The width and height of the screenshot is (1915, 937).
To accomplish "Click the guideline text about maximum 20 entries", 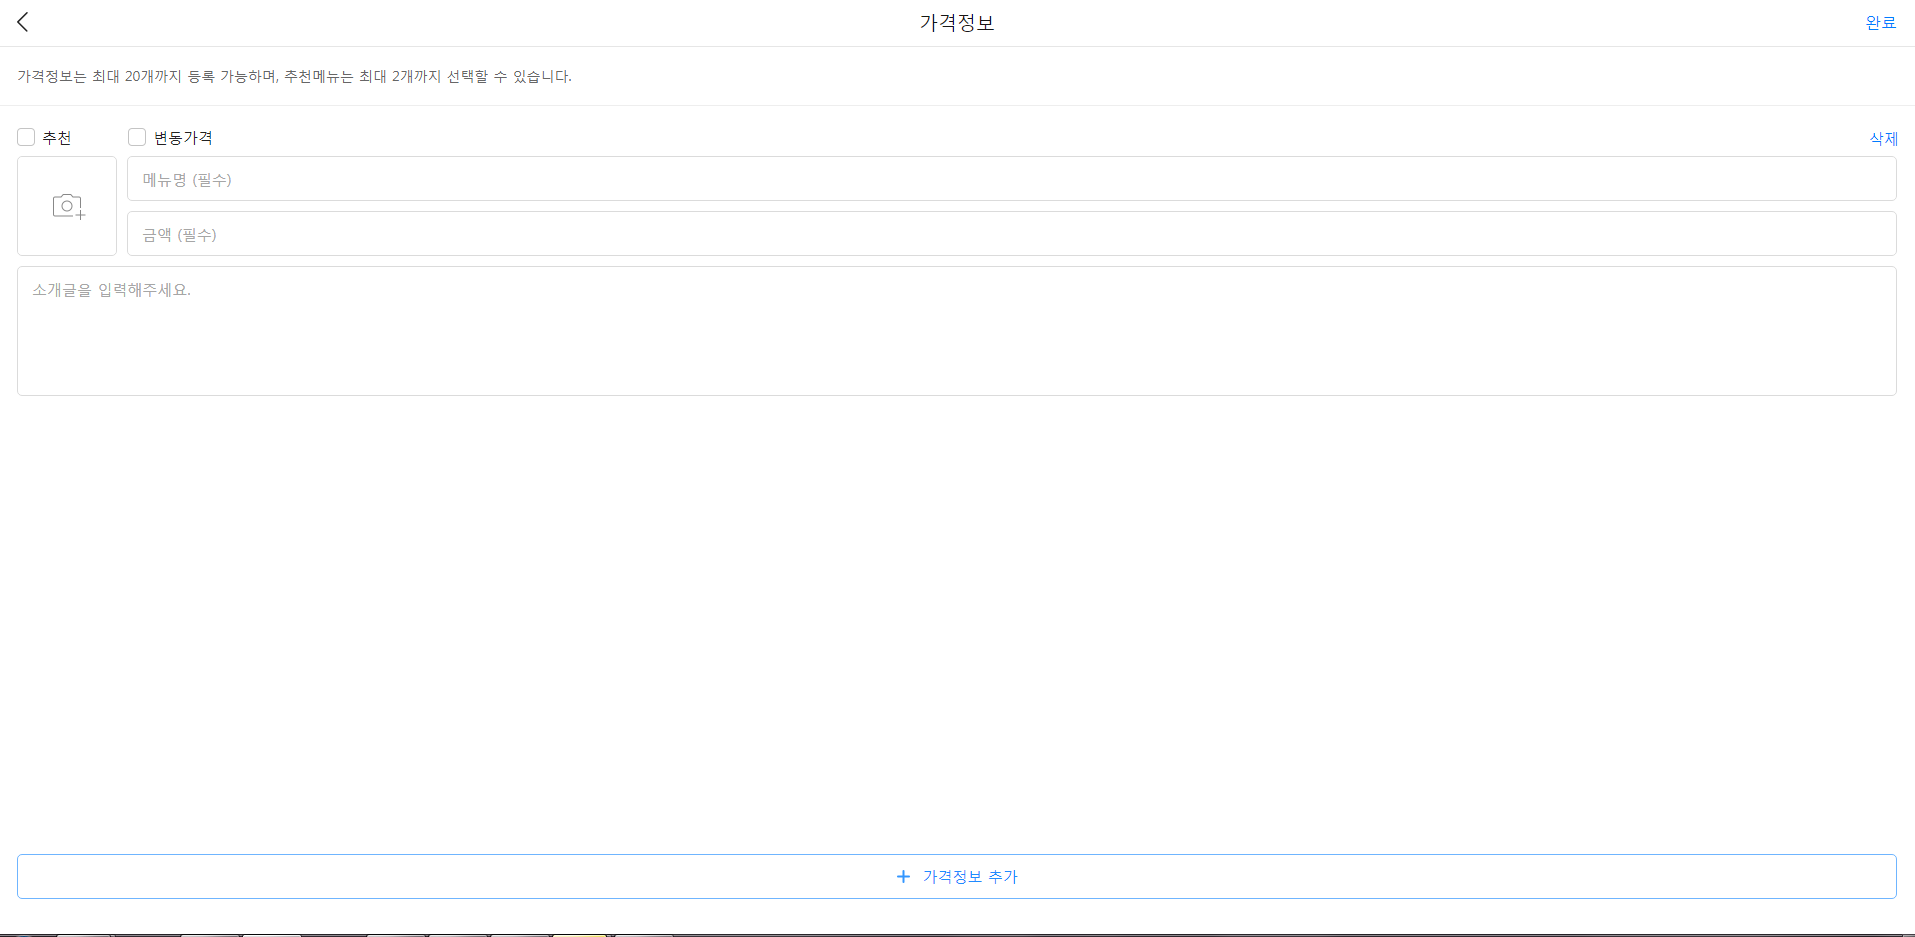I will (x=295, y=76).
